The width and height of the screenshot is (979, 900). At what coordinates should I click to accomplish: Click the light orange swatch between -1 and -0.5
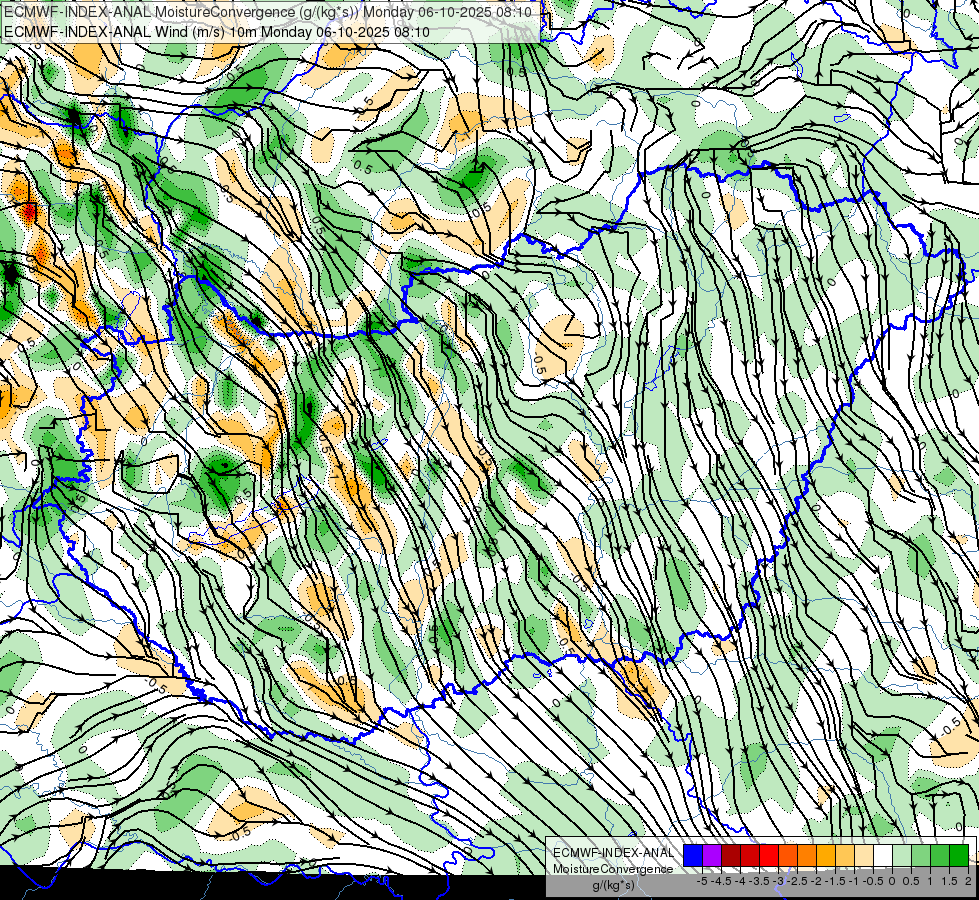845,856
